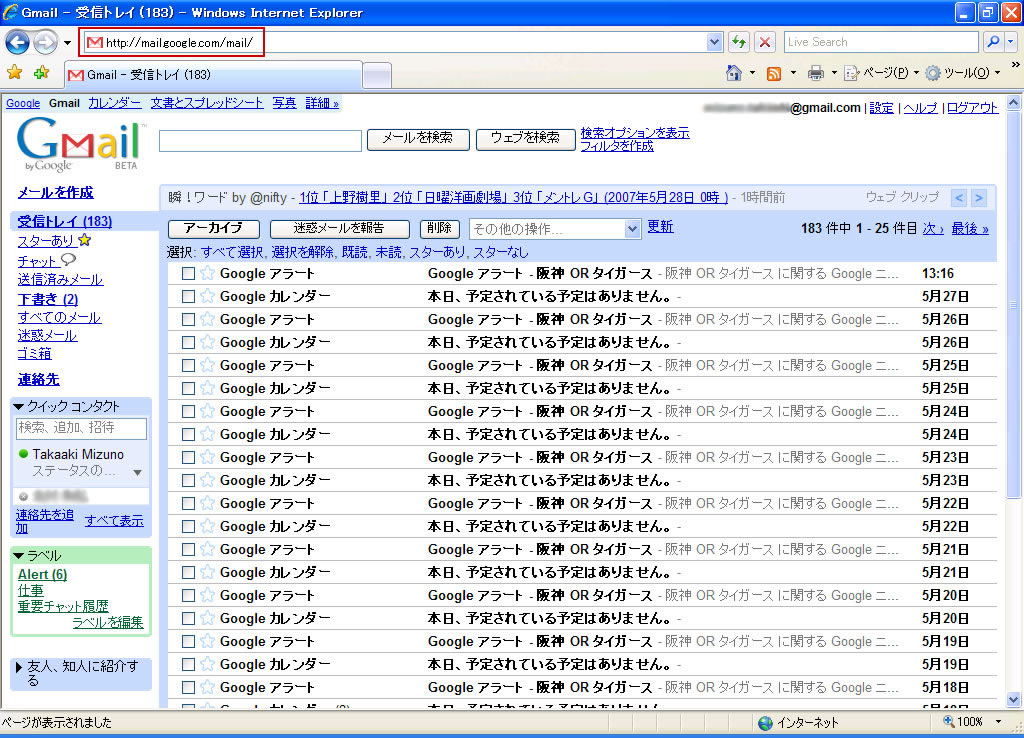The image size is (1024, 738).
Task: Click the IE Back navigation button
Action: (x=18, y=42)
